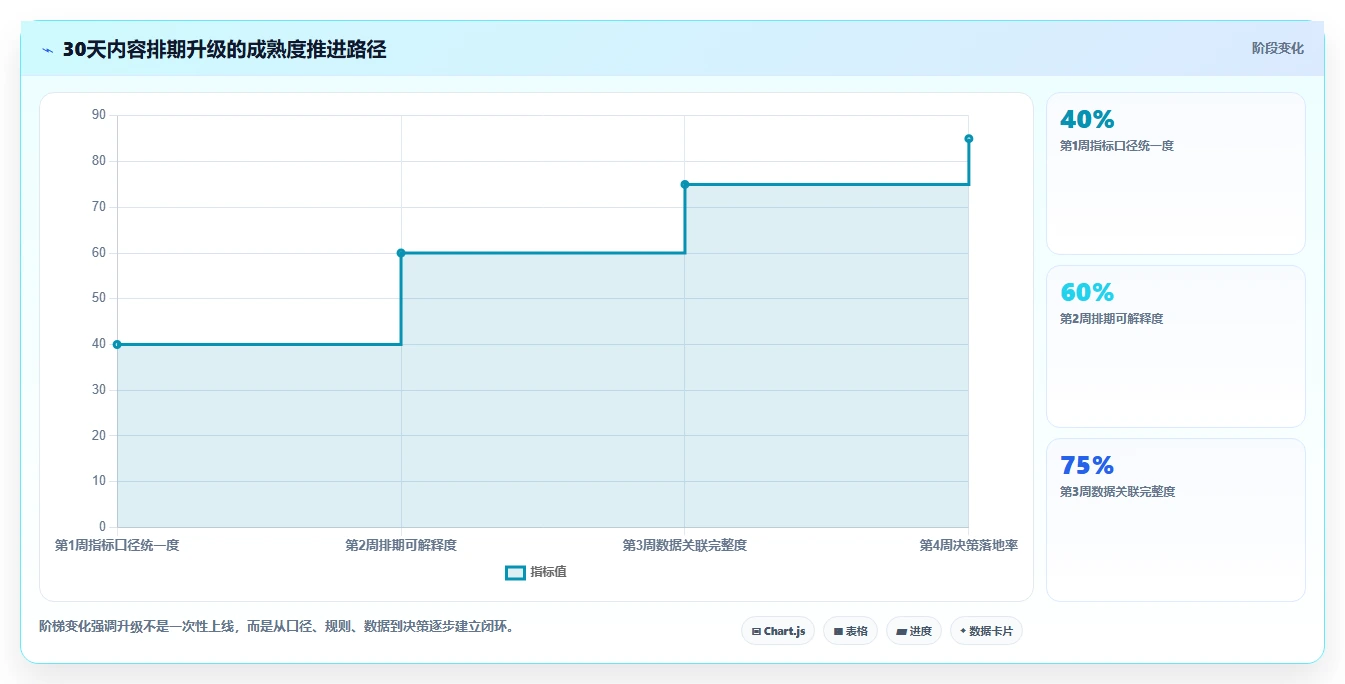Click the title 30天内容排期升级的成熟度推进路径

(x=224, y=49)
